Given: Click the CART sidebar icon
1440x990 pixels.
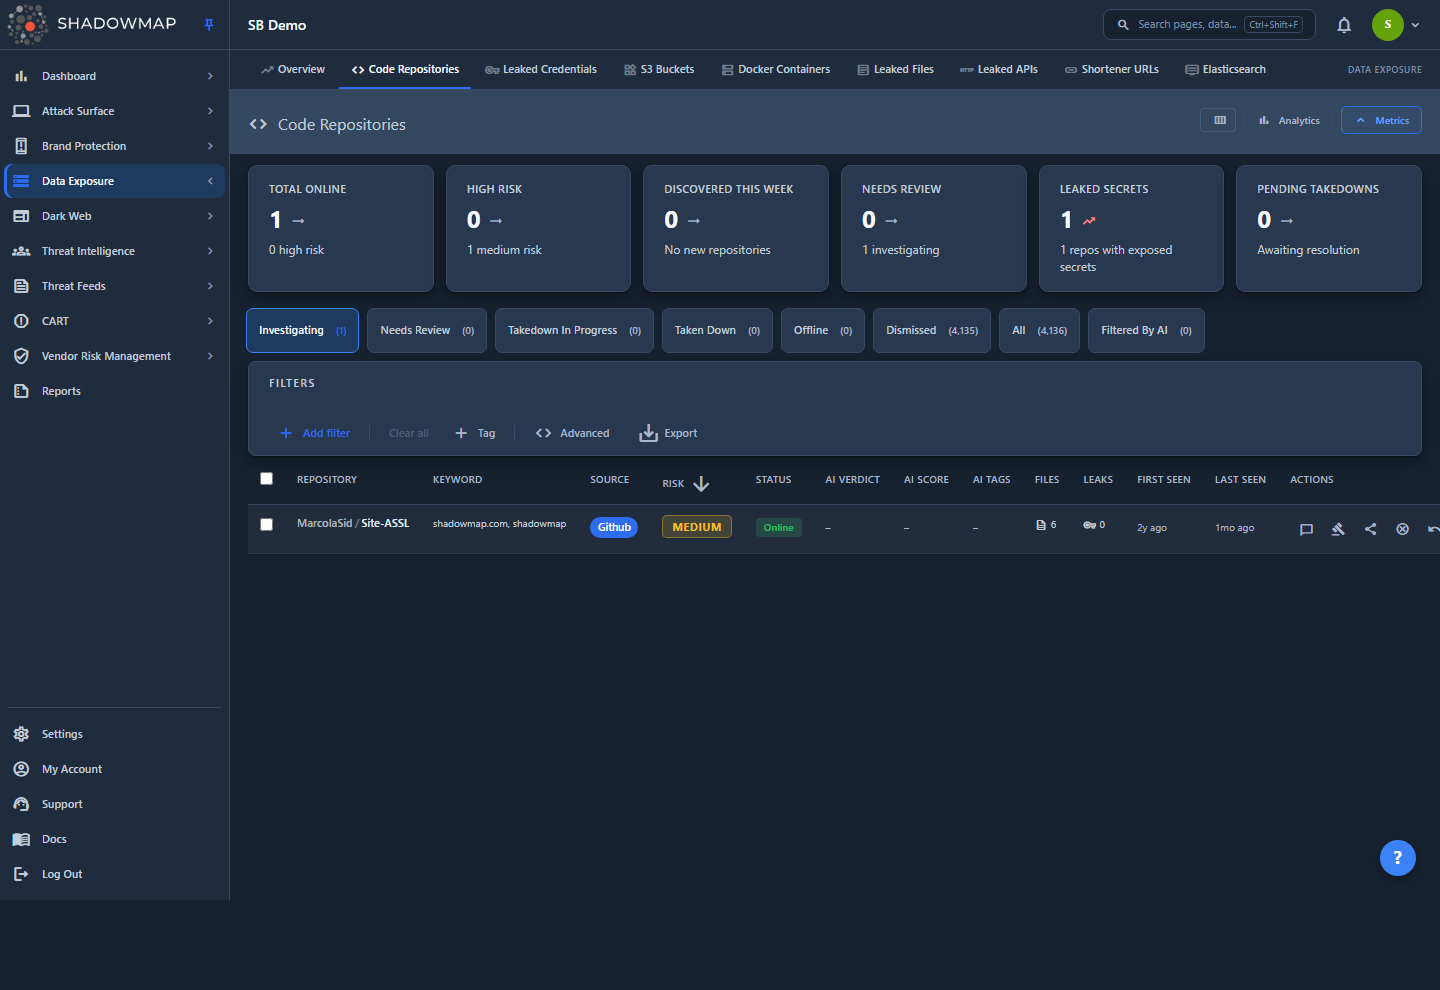Looking at the screenshot, I should 21,321.
